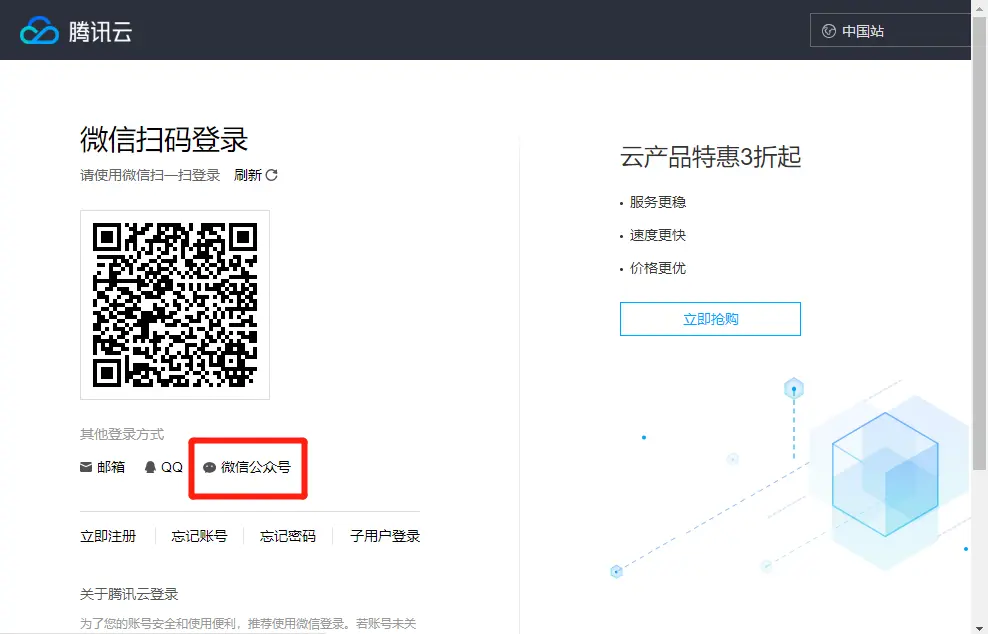Image resolution: width=988 pixels, height=634 pixels.
Task: Open 子用户登录 sub-user login
Action: point(385,536)
